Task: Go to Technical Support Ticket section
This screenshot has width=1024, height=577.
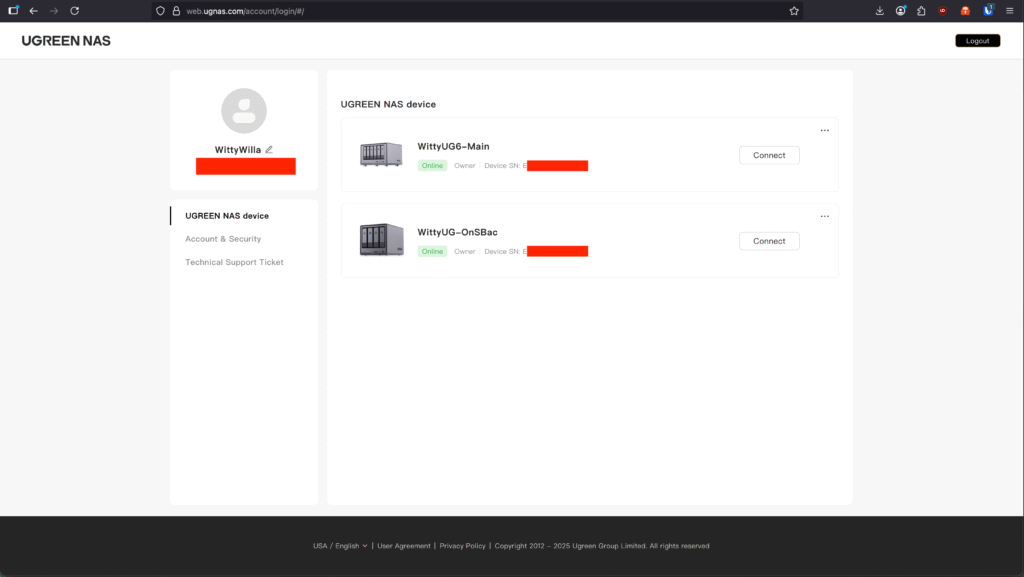Action: pyautogui.click(x=234, y=262)
